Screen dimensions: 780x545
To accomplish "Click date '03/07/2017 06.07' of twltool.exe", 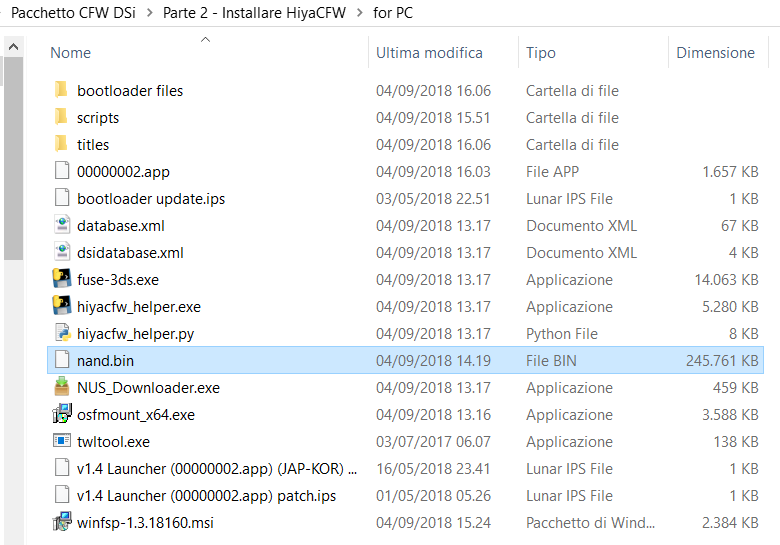I will pos(433,441).
